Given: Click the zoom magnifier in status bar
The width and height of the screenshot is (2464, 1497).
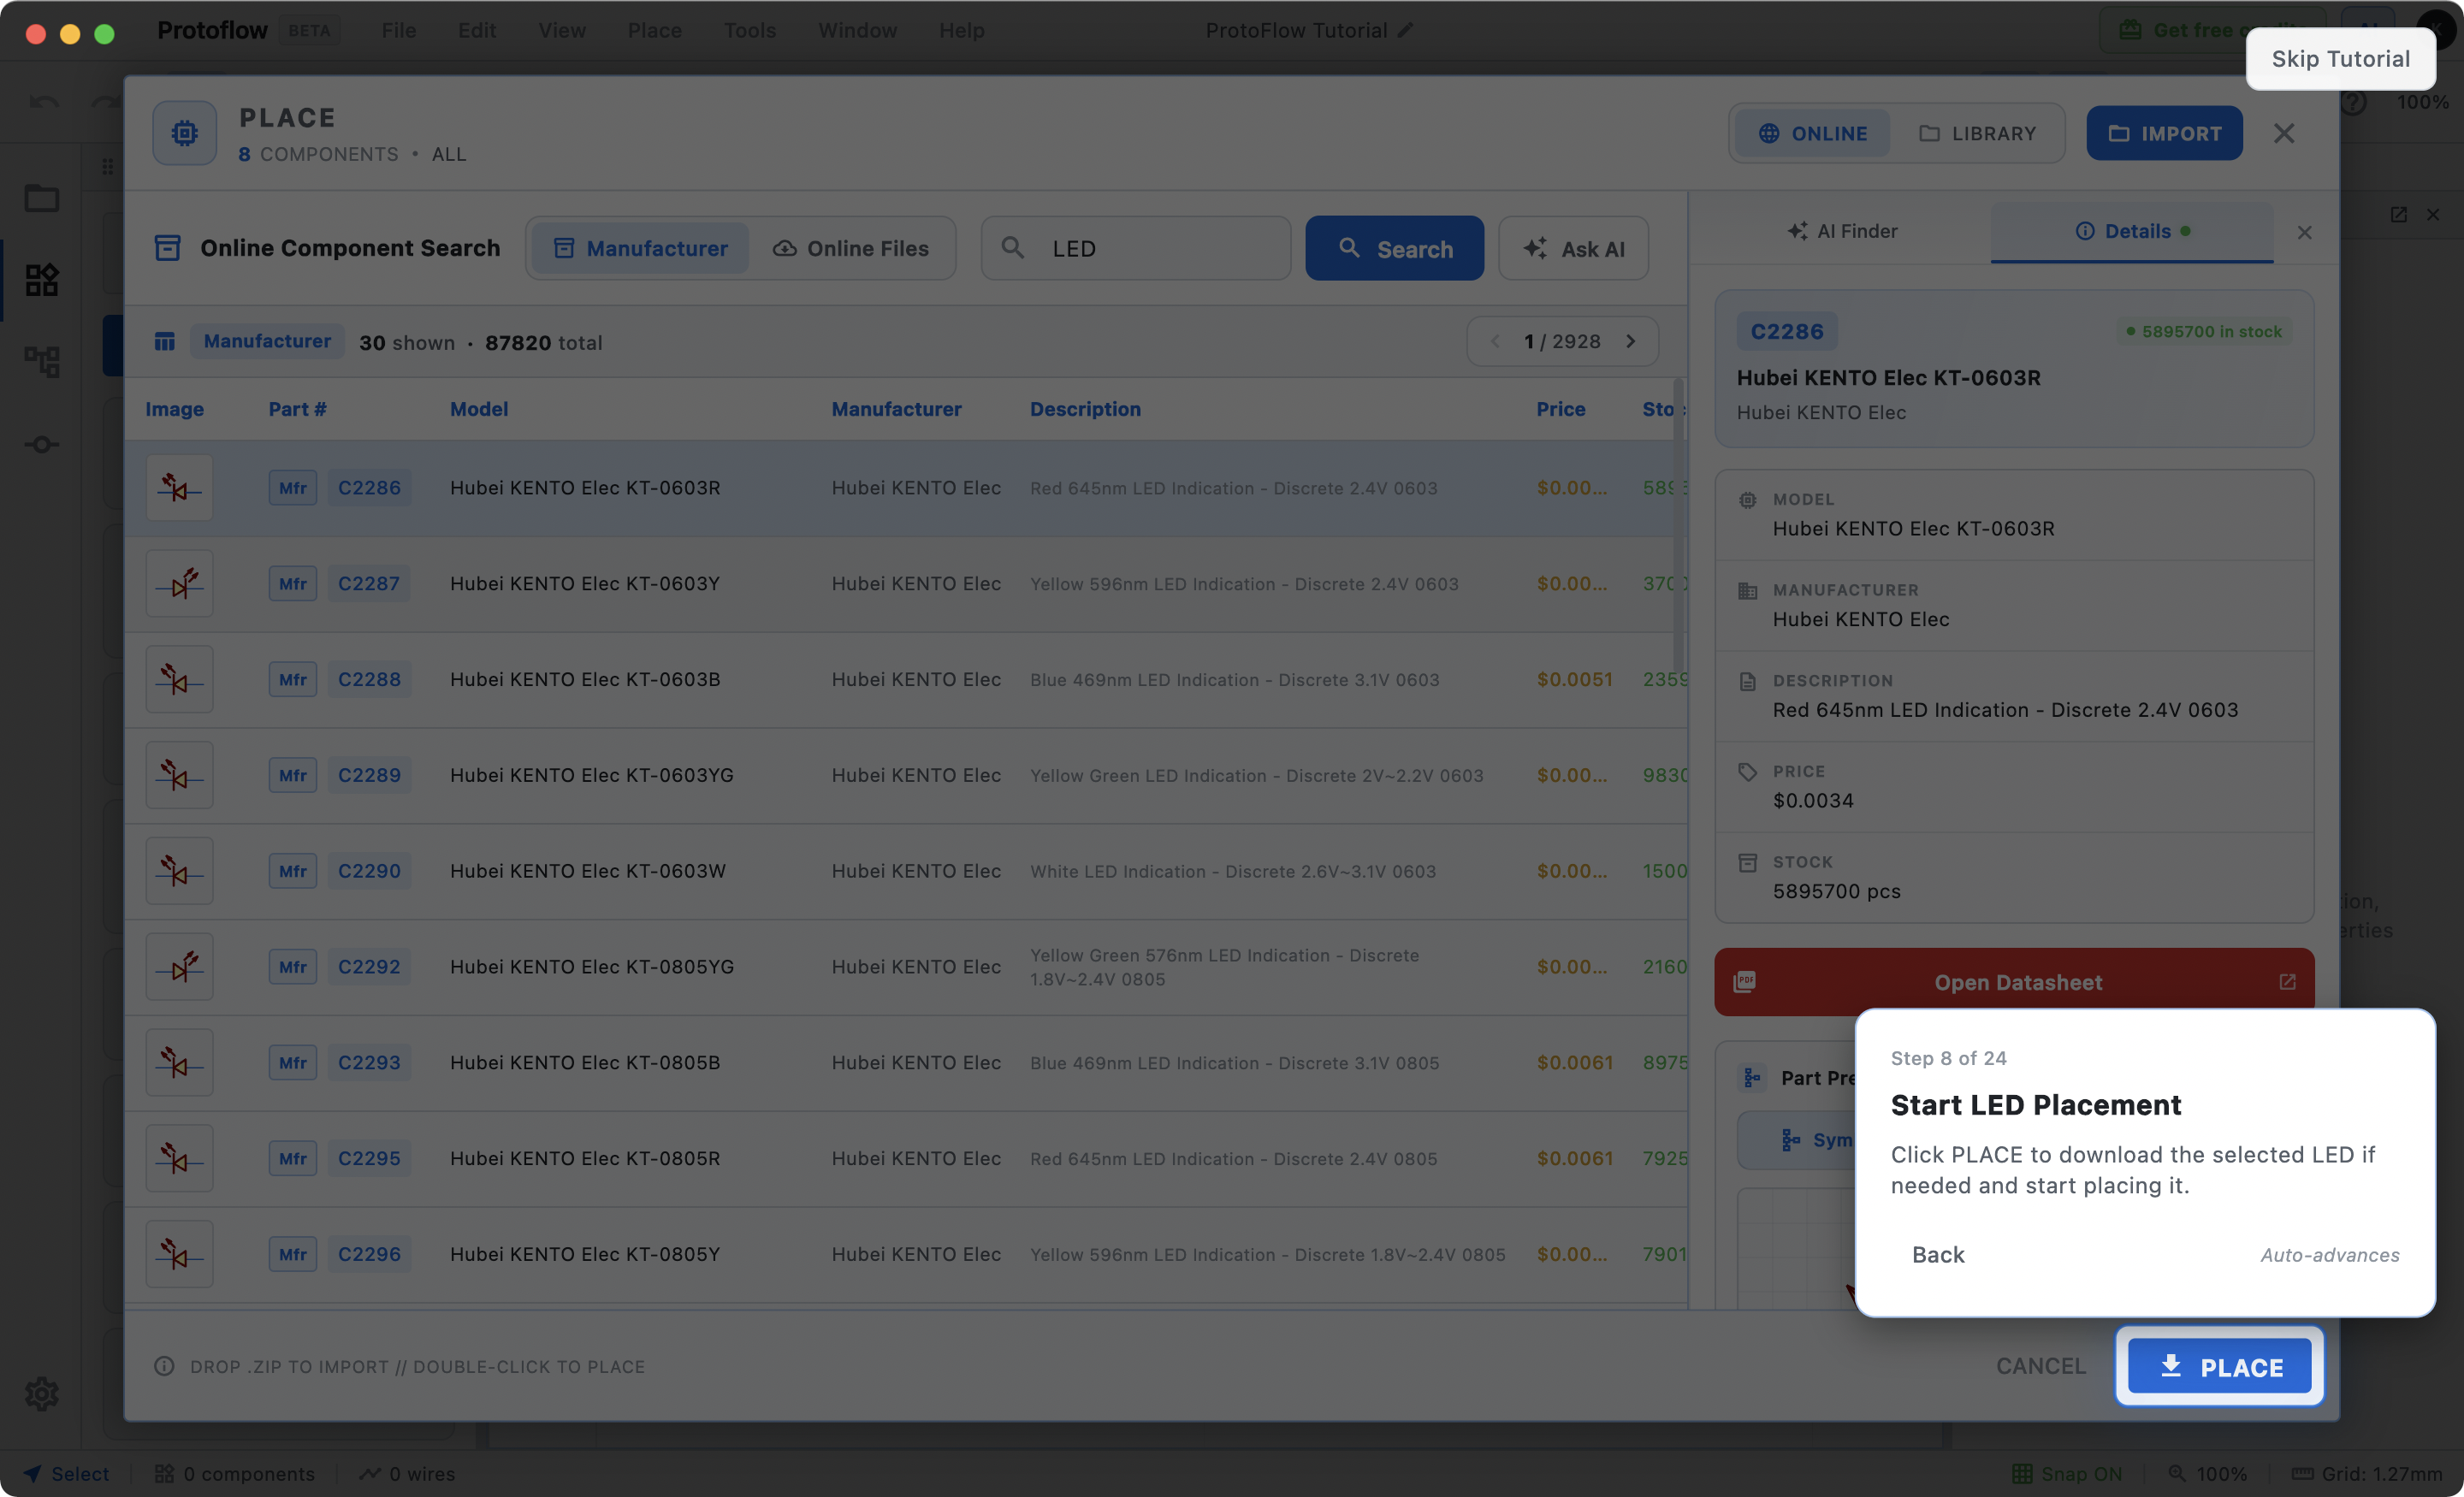Looking at the screenshot, I should tap(2176, 1473).
